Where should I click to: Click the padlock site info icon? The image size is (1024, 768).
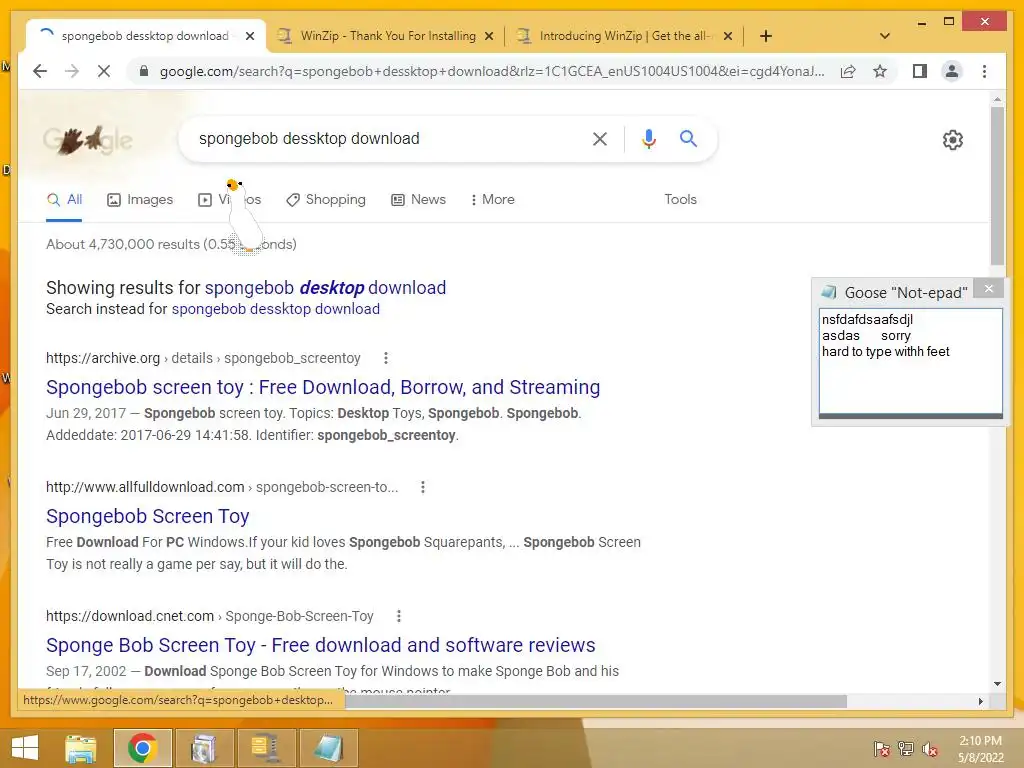tap(144, 71)
